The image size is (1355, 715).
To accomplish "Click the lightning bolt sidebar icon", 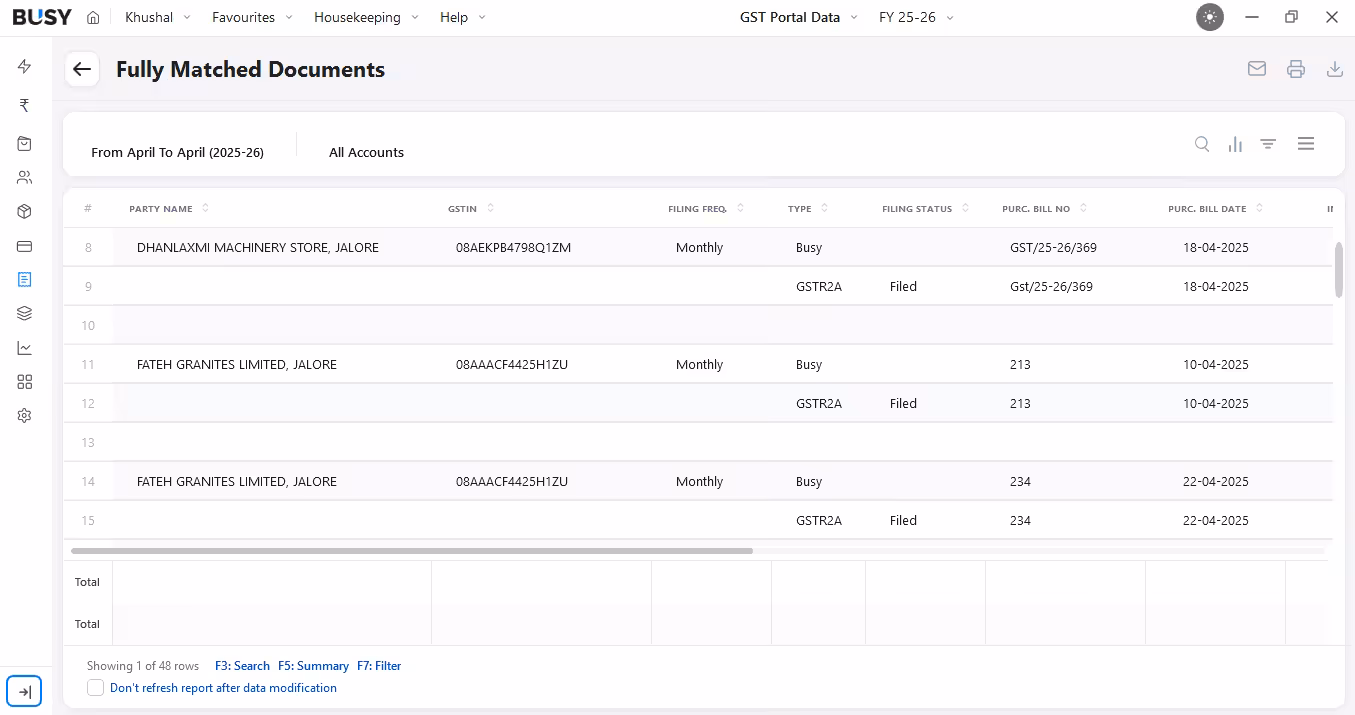I will click(x=25, y=67).
